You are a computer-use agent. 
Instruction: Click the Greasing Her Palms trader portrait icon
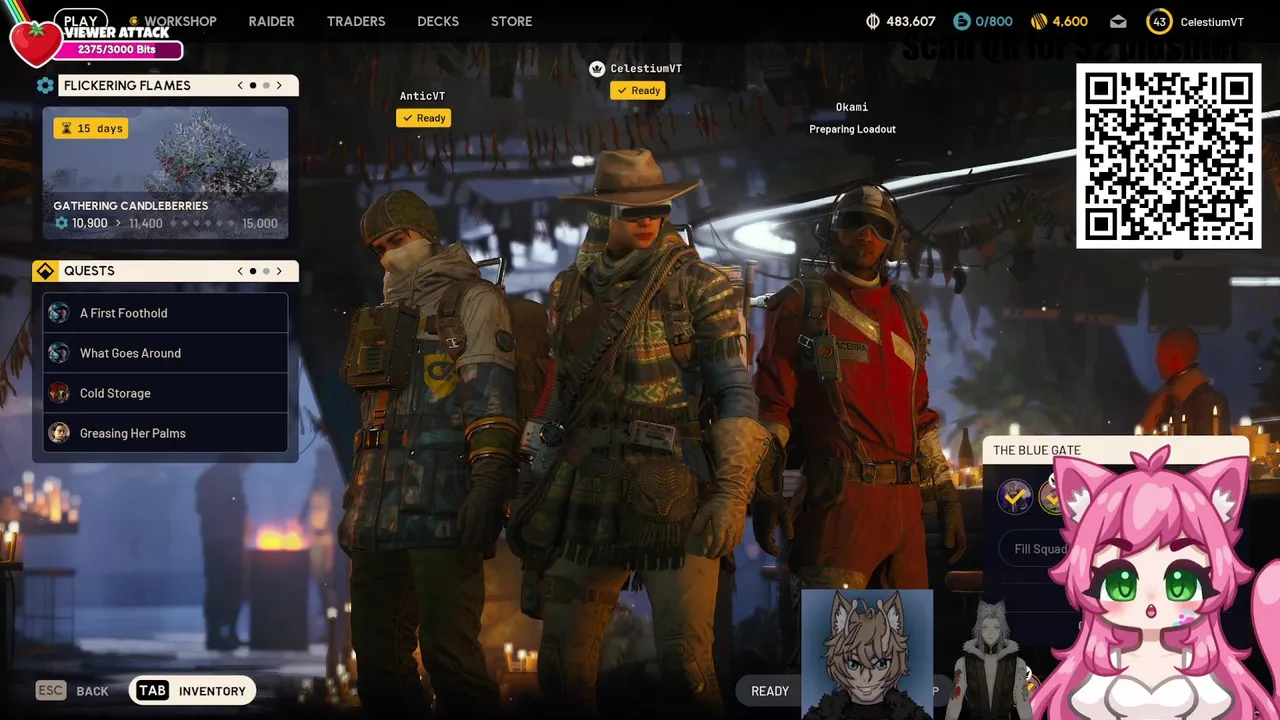[x=59, y=433]
